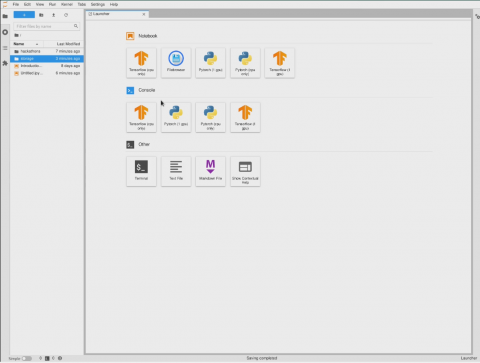Open the Edit menu

pos(27,4)
